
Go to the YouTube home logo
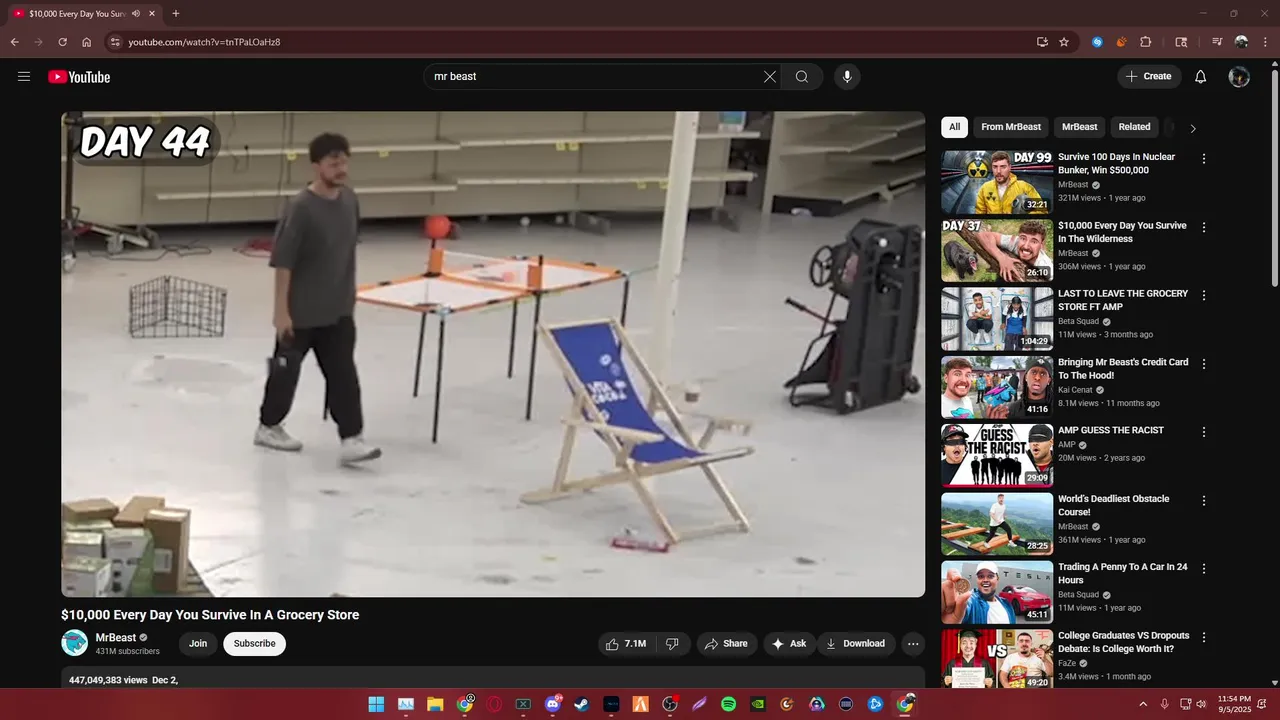click(79, 77)
